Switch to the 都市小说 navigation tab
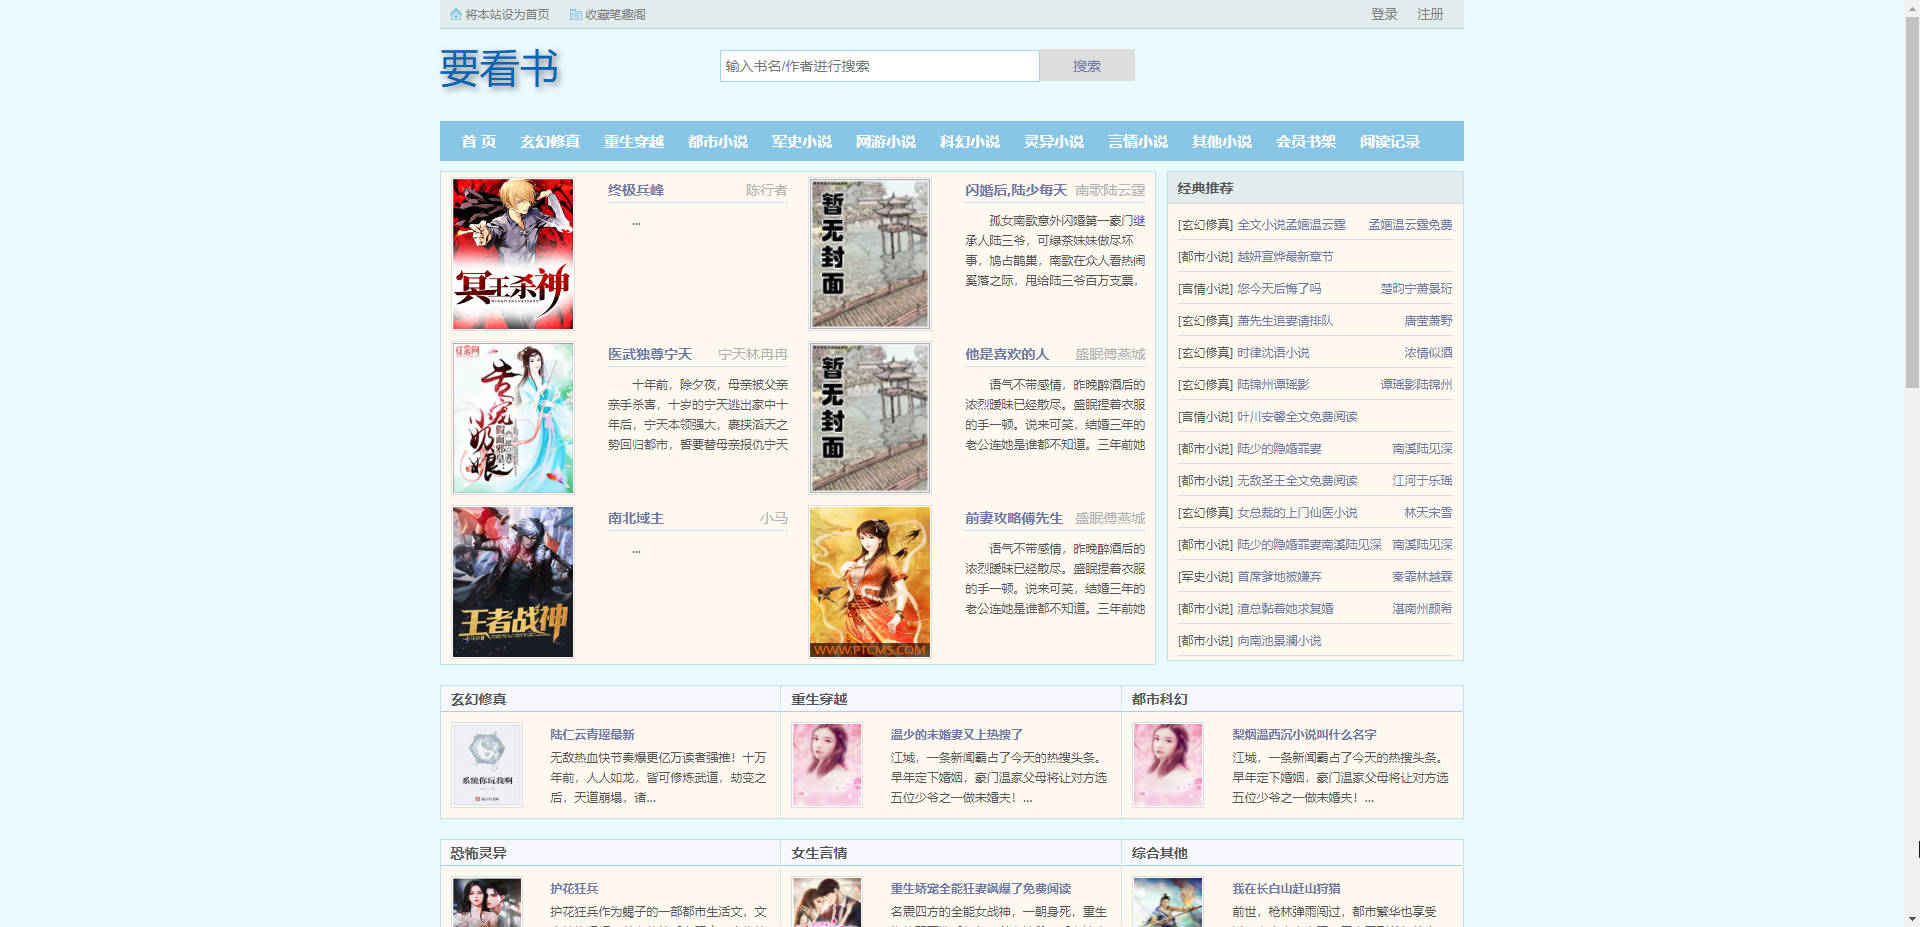The width and height of the screenshot is (1920, 927). coord(718,142)
